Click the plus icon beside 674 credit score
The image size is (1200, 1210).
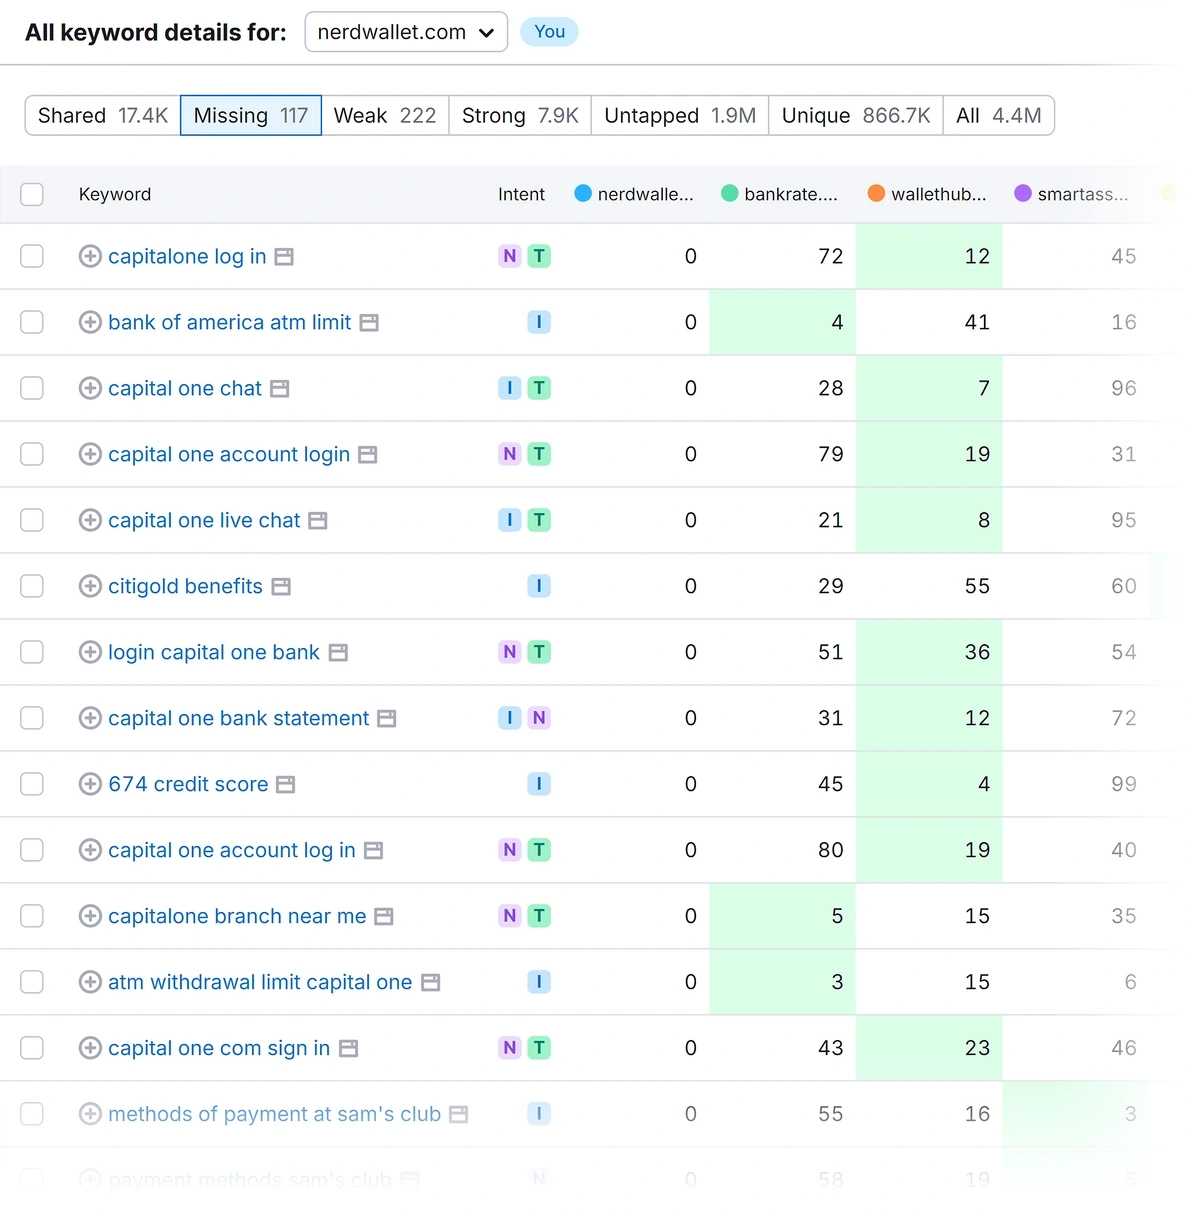click(90, 784)
